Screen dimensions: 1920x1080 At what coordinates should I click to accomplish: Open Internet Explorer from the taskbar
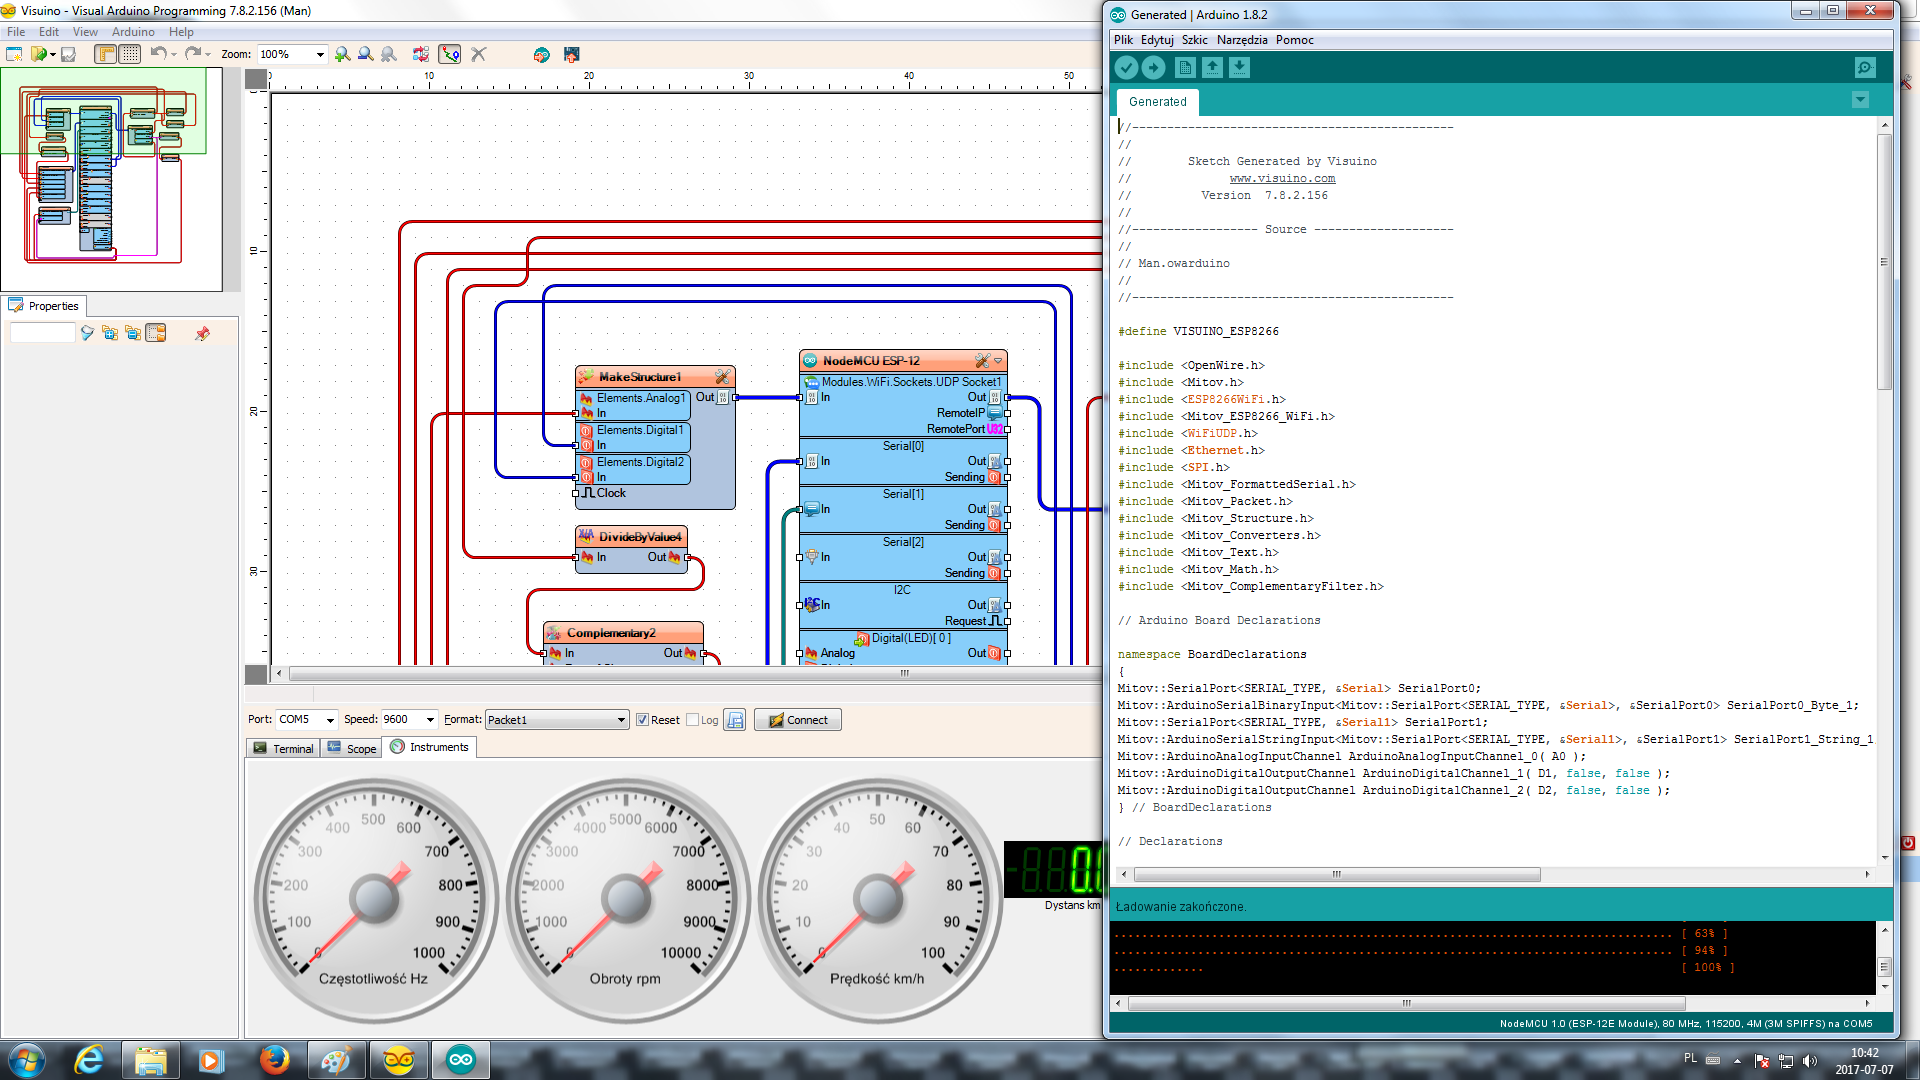(x=89, y=1060)
